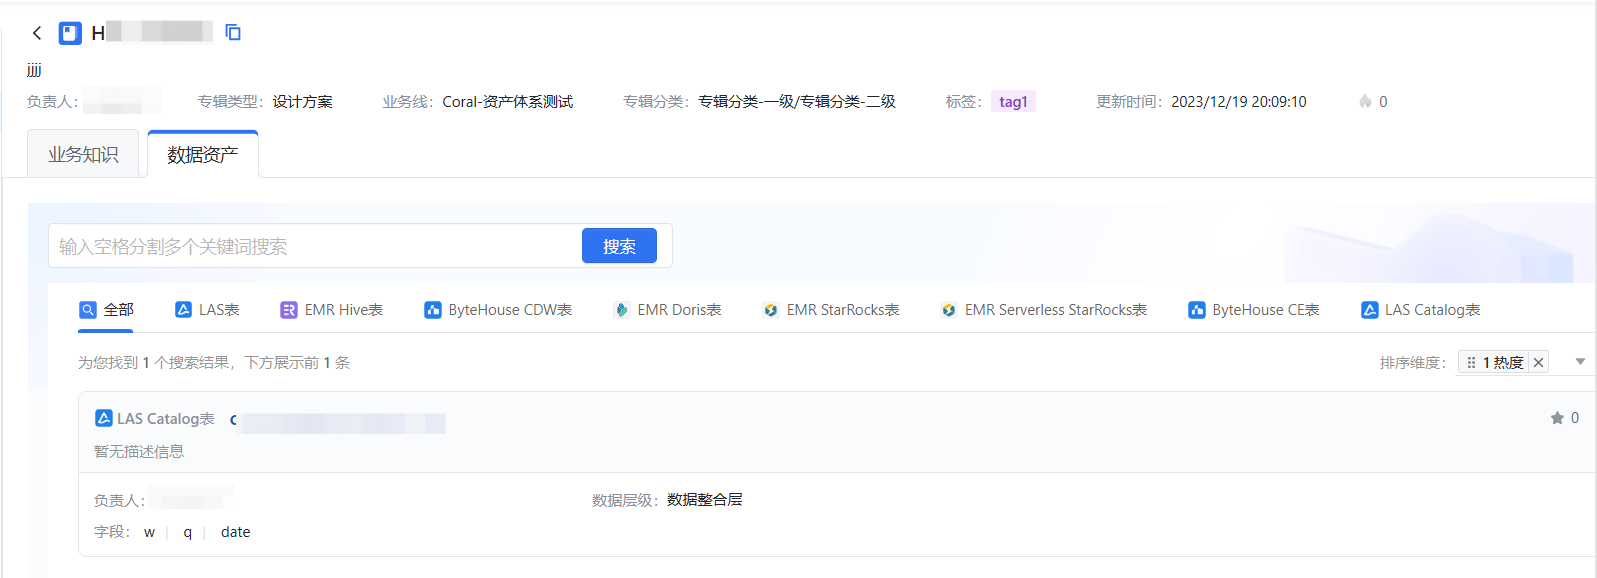This screenshot has height=578, width=1597.
Task: Click the blue 搜索 button
Action: [x=619, y=246]
